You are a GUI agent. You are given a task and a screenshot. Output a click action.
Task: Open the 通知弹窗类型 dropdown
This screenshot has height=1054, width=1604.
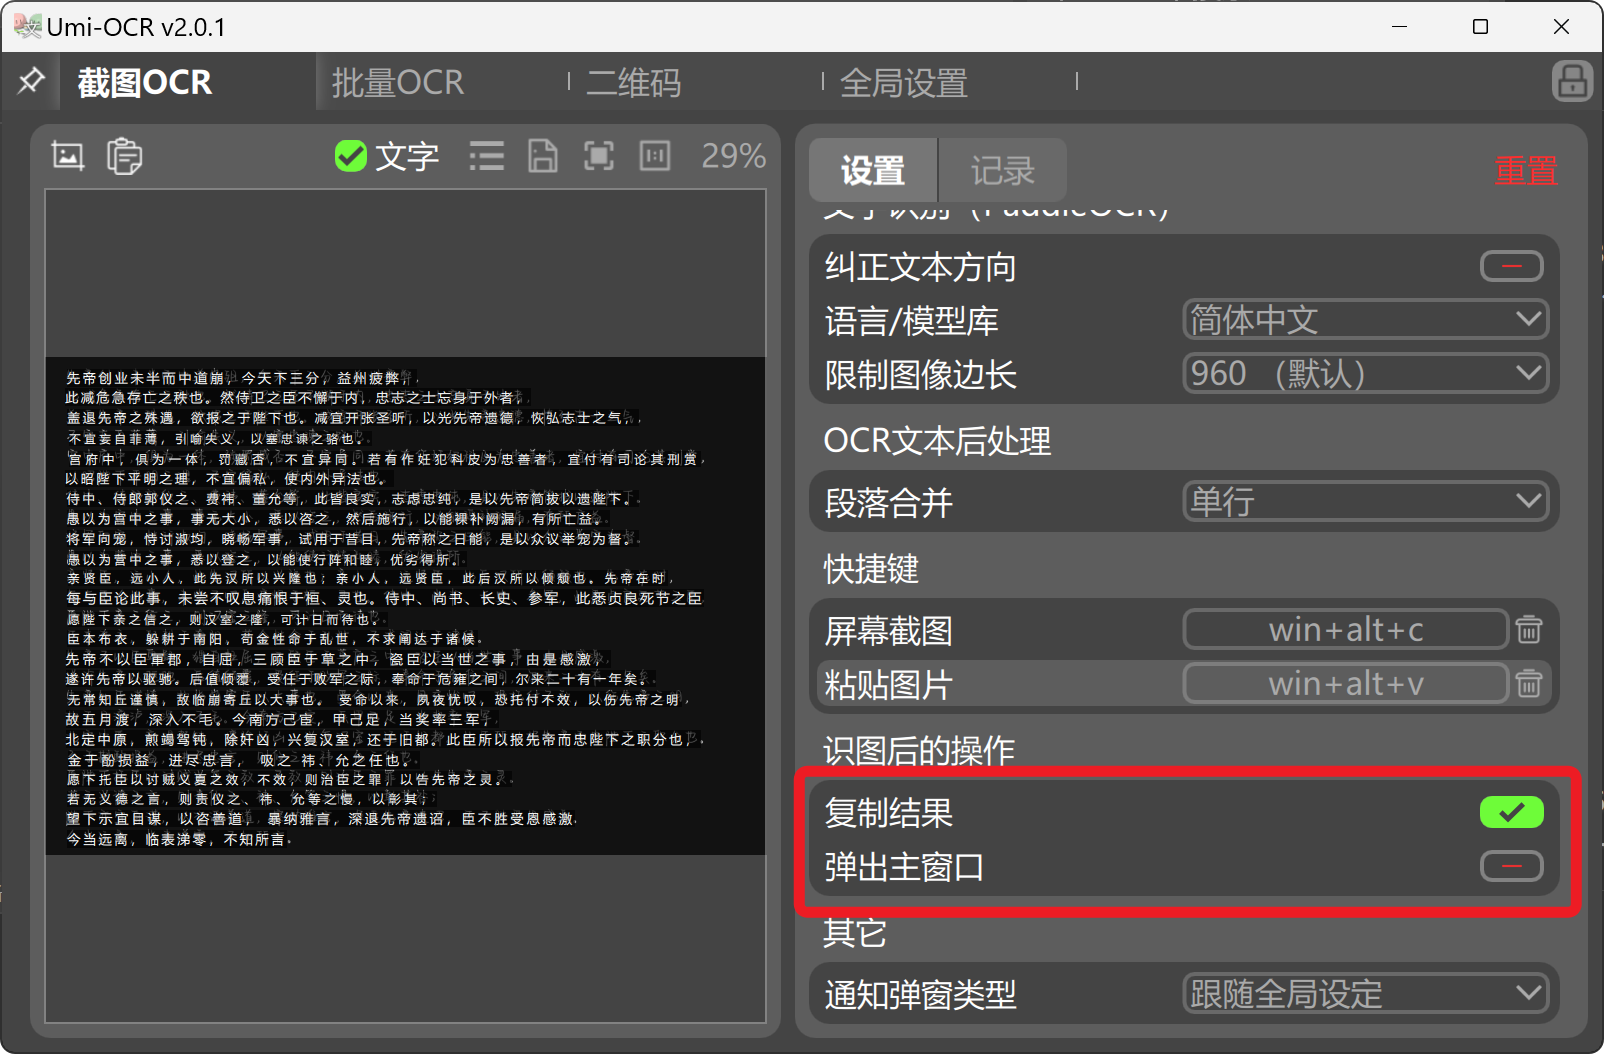(x=1366, y=994)
